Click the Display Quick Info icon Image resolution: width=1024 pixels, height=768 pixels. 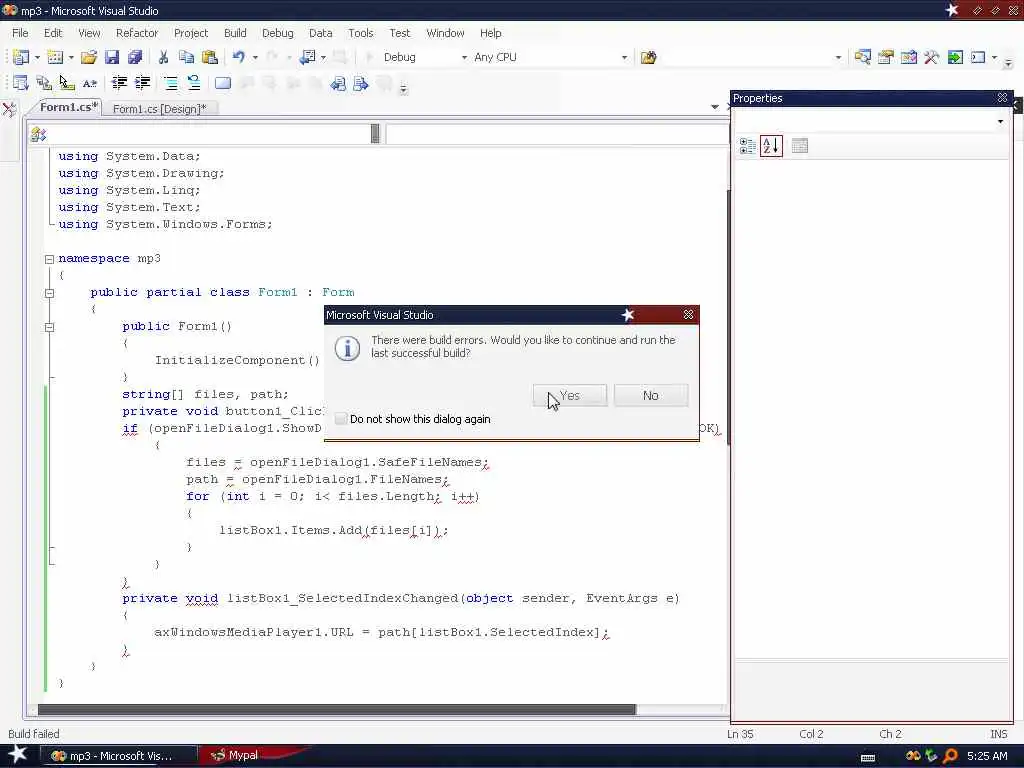point(67,83)
